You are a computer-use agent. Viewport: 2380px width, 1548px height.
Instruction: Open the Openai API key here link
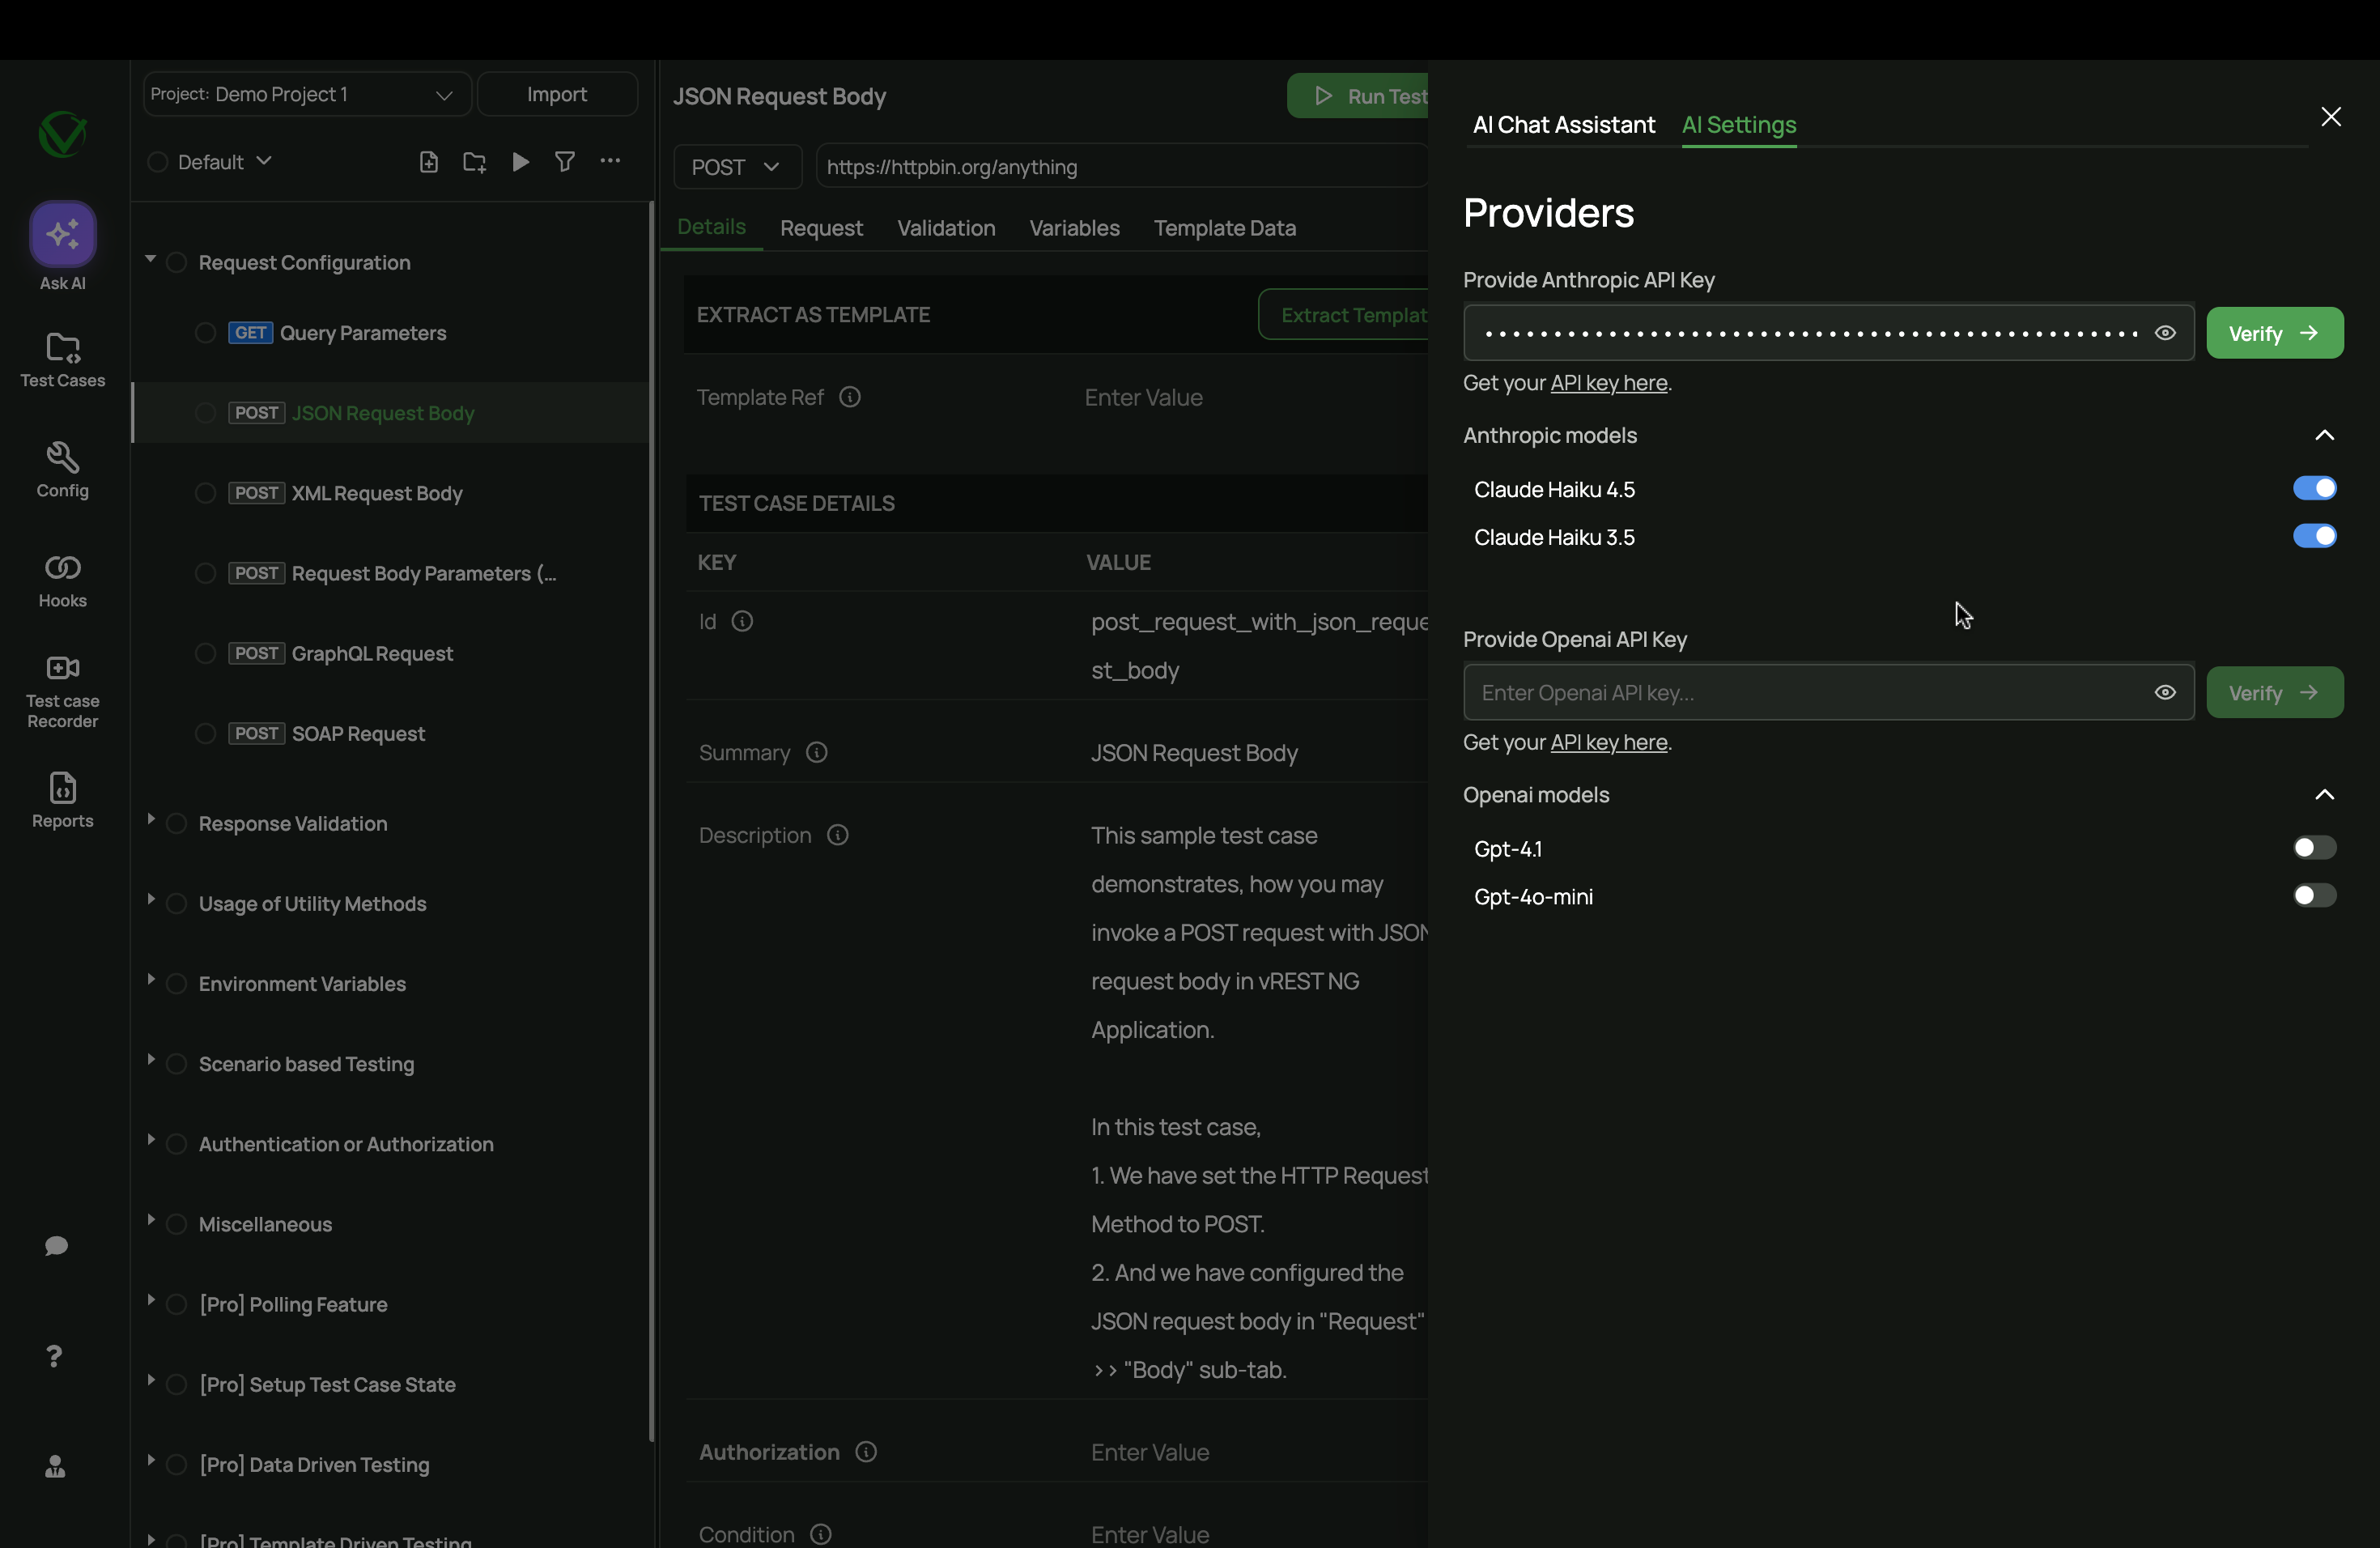[1608, 742]
